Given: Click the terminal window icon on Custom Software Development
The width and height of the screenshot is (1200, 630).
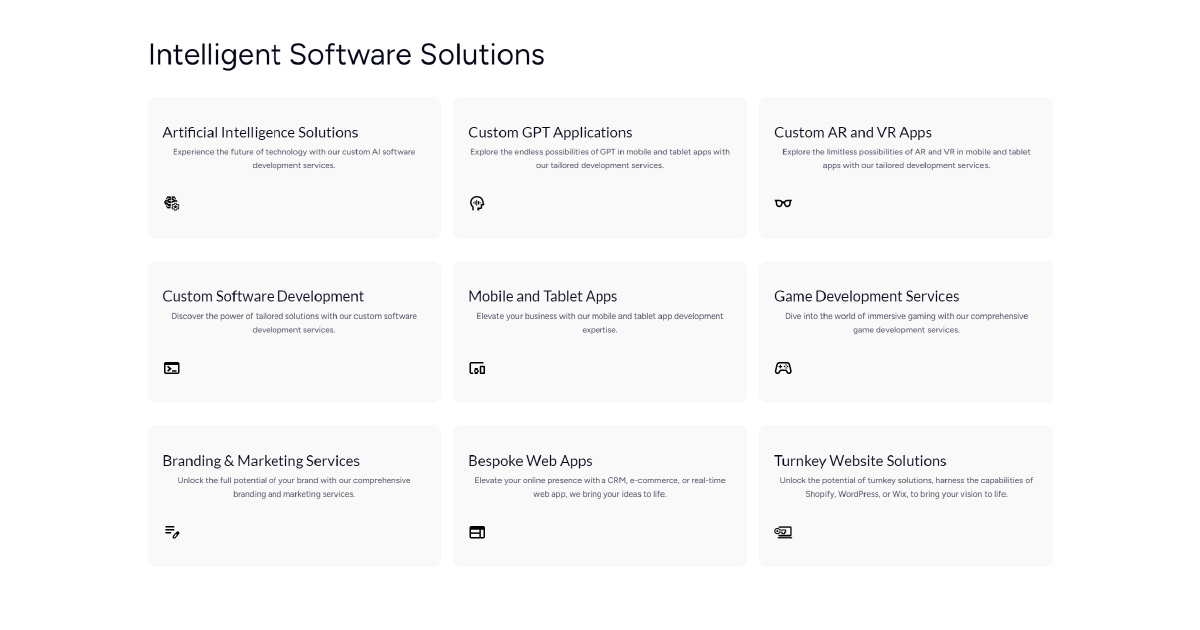Looking at the screenshot, I should point(172,368).
